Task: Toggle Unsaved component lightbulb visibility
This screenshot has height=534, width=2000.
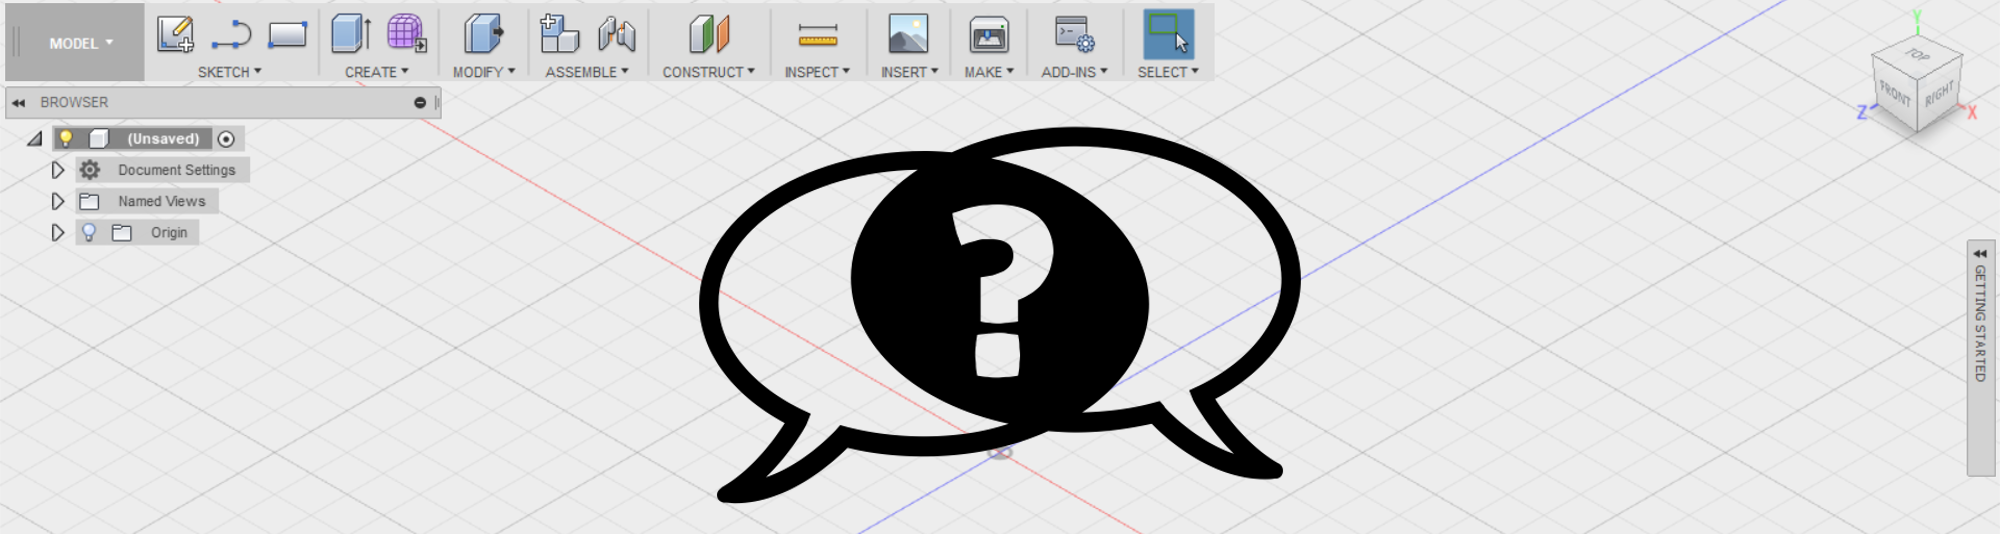Action: [x=66, y=138]
